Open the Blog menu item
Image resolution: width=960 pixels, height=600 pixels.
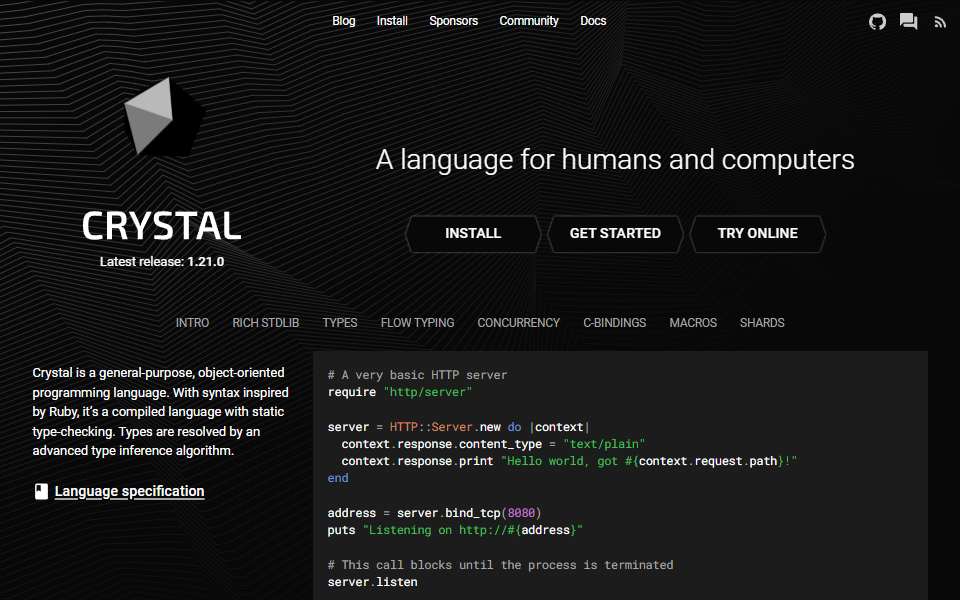pyautogui.click(x=343, y=21)
